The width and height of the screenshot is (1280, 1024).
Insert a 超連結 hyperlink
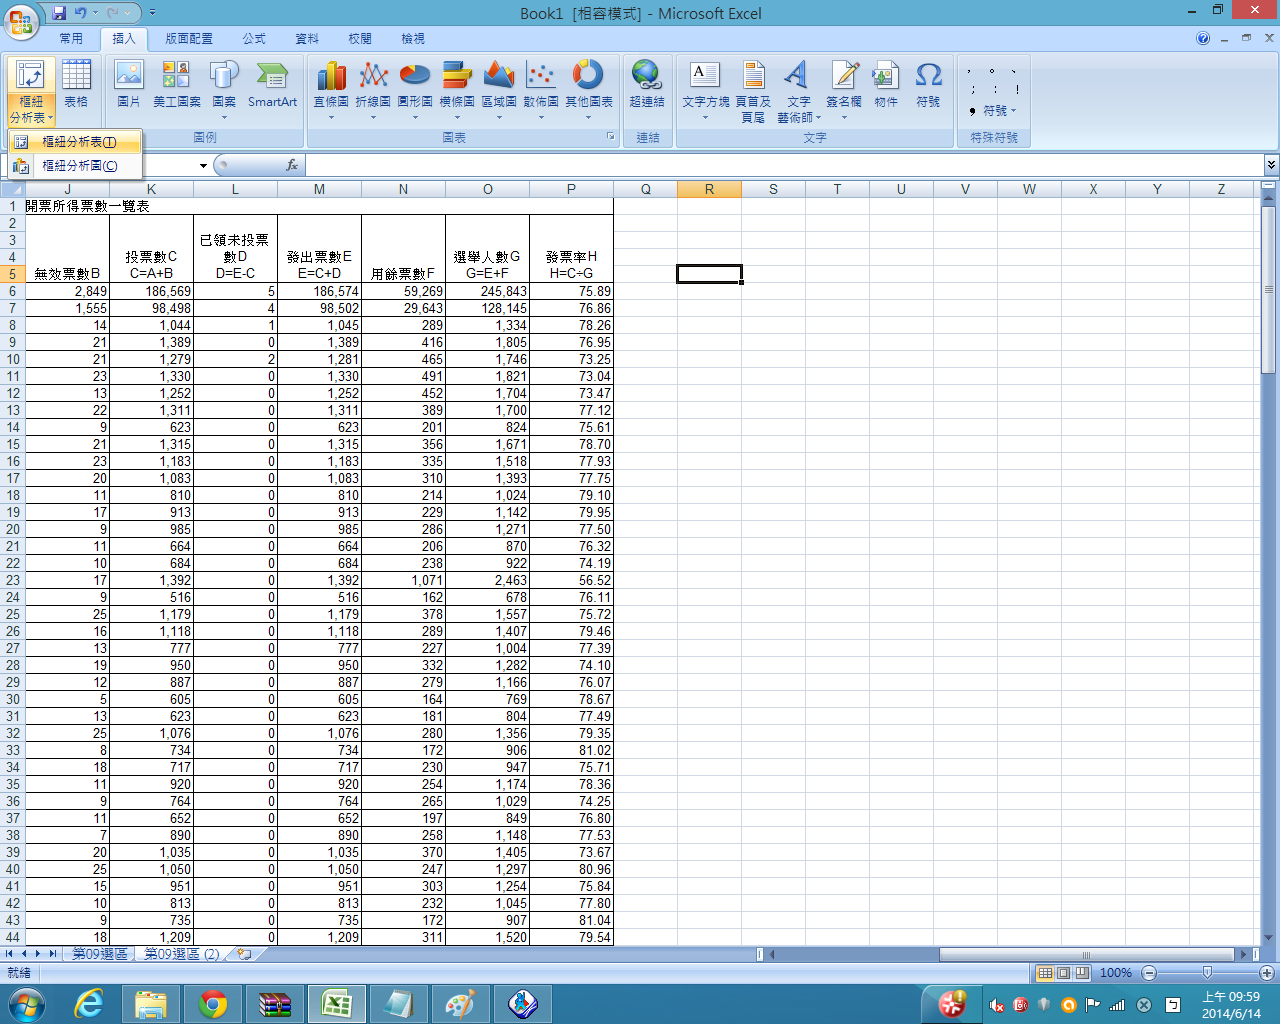[647, 84]
